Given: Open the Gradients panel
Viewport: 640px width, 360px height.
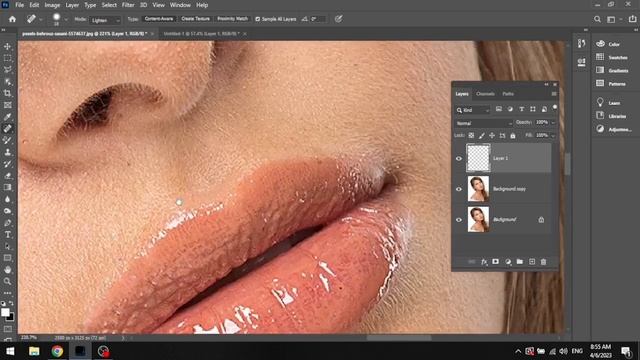Looking at the screenshot, I should 612,71.
